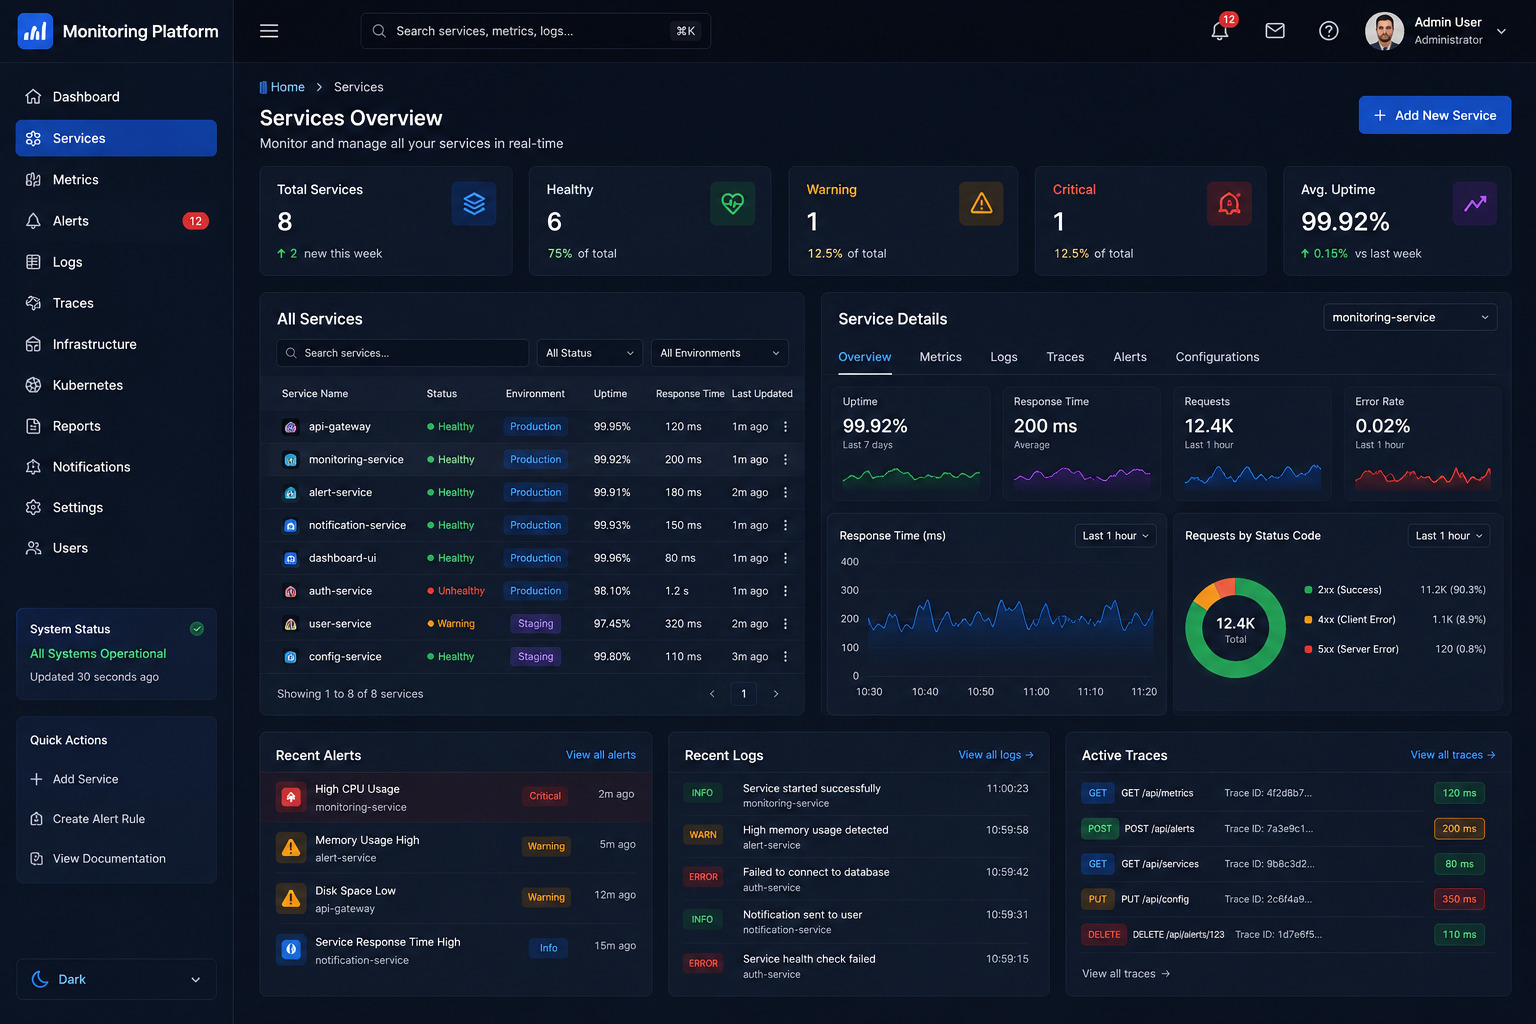Toggle the hamburger menu icon

pos(269,31)
